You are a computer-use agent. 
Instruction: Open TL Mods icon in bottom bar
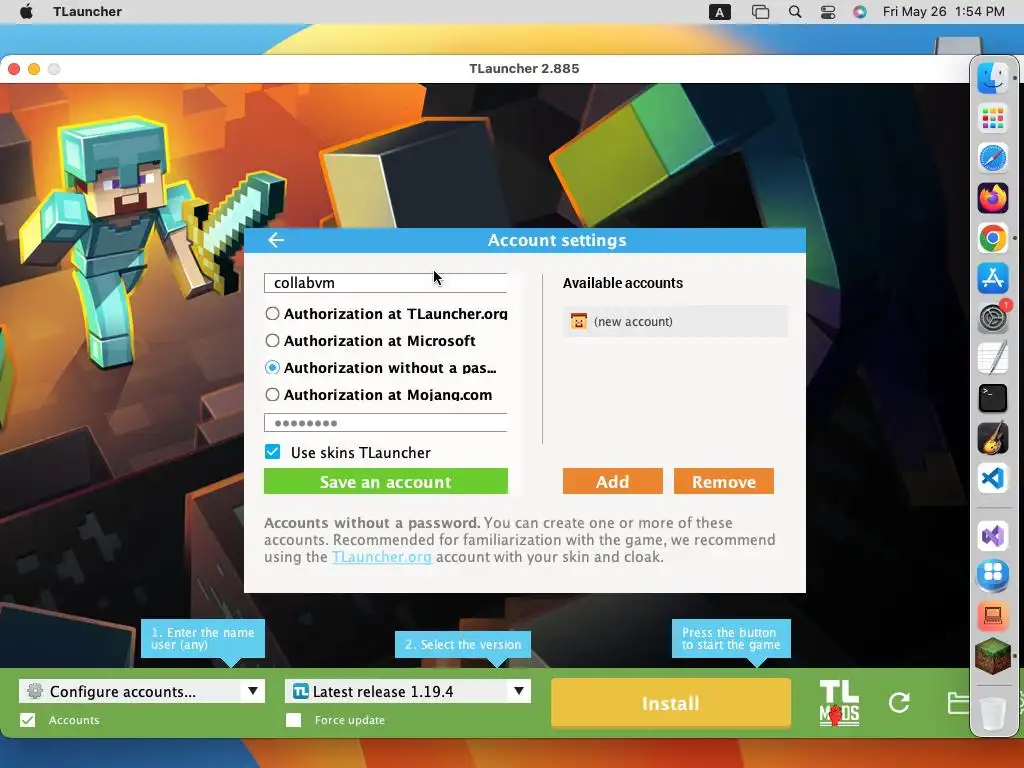[x=839, y=703]
